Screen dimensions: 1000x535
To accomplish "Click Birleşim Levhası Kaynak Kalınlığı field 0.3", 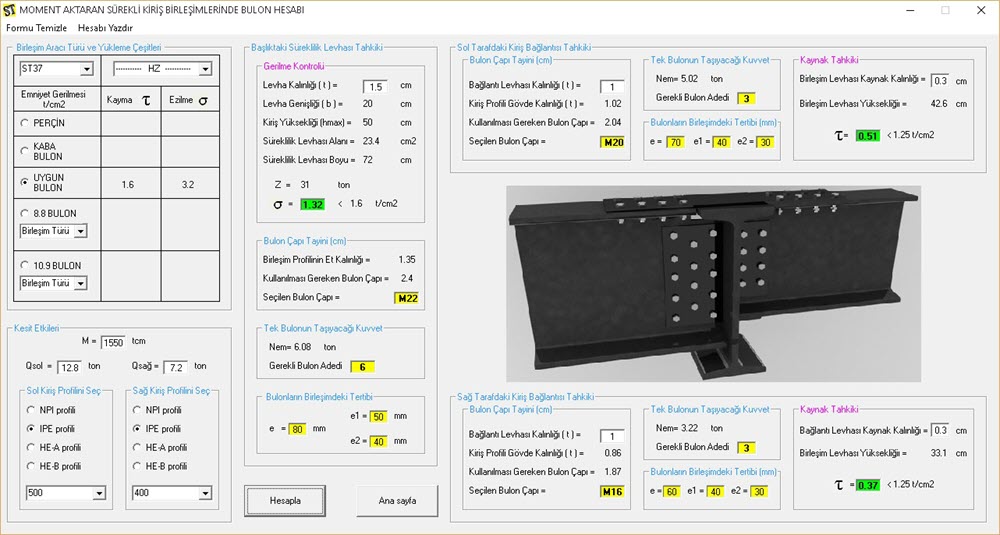I will (x=940, y=80).
